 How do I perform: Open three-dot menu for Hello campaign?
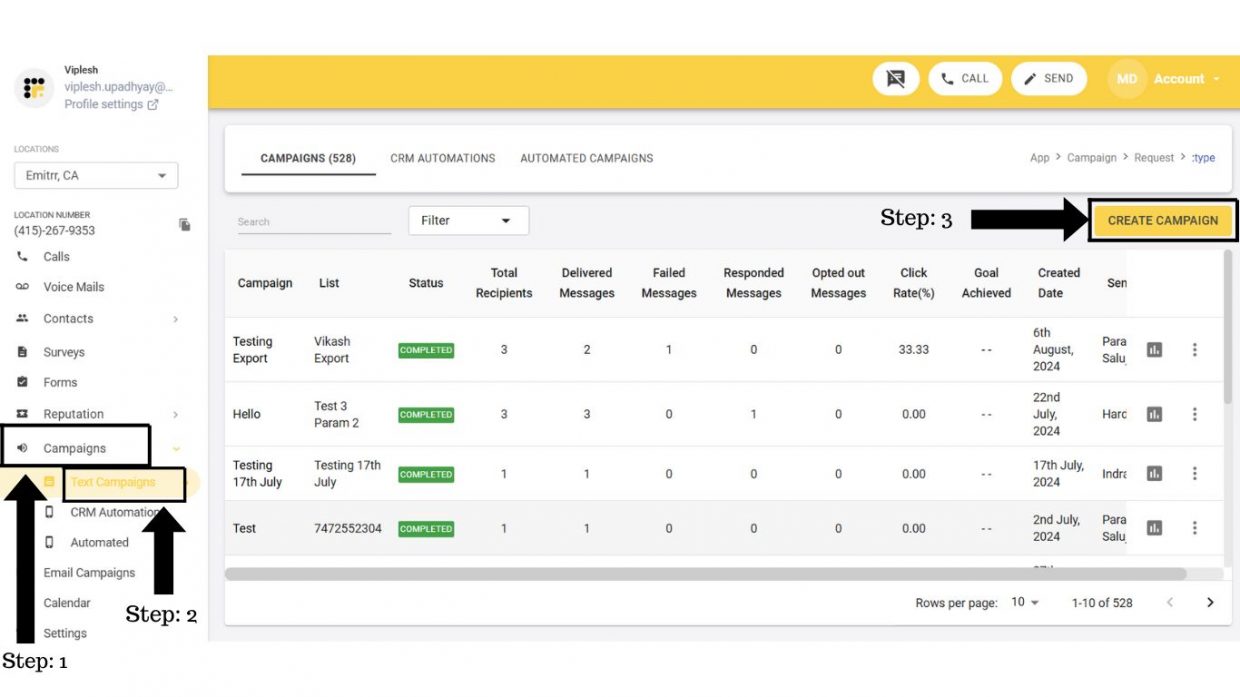(1194, 414)
